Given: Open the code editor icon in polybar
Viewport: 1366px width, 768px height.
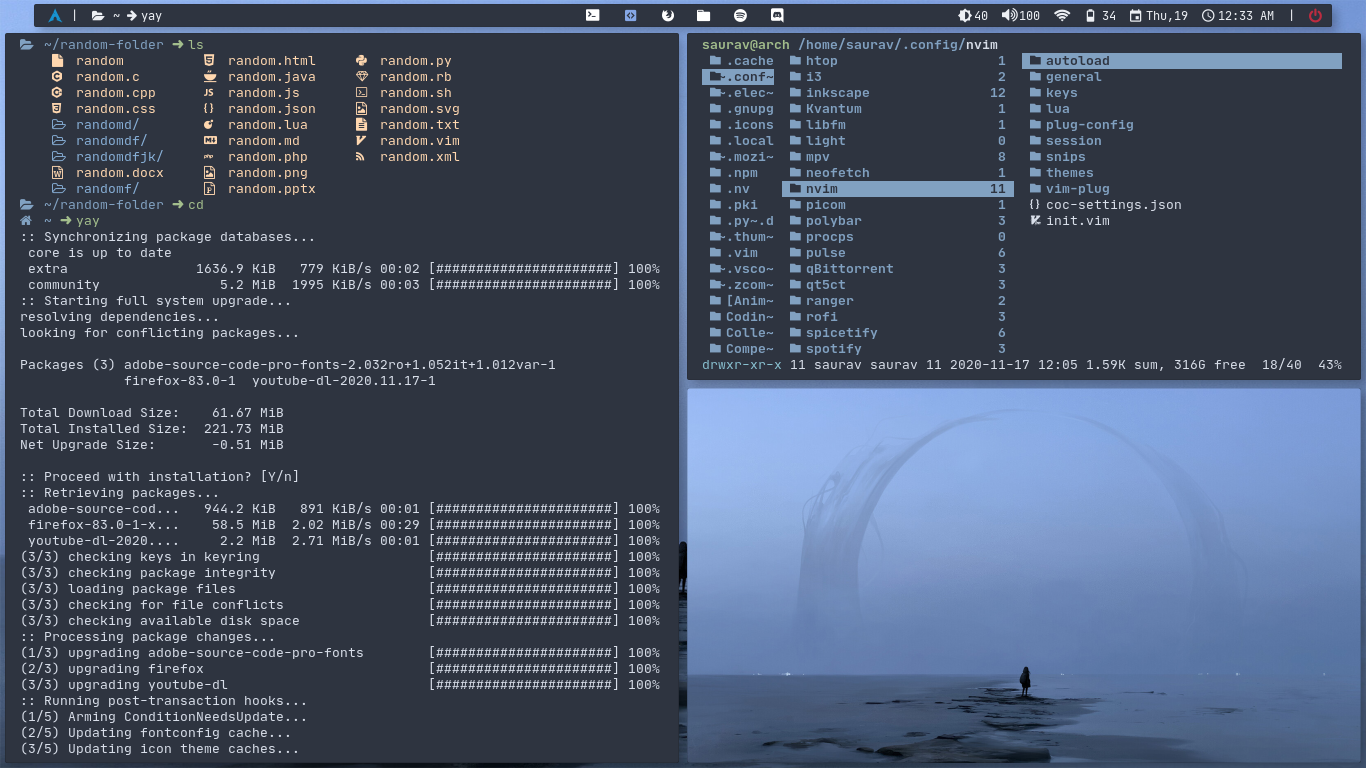Looking at the screenshot, I should tap(630, 15).
